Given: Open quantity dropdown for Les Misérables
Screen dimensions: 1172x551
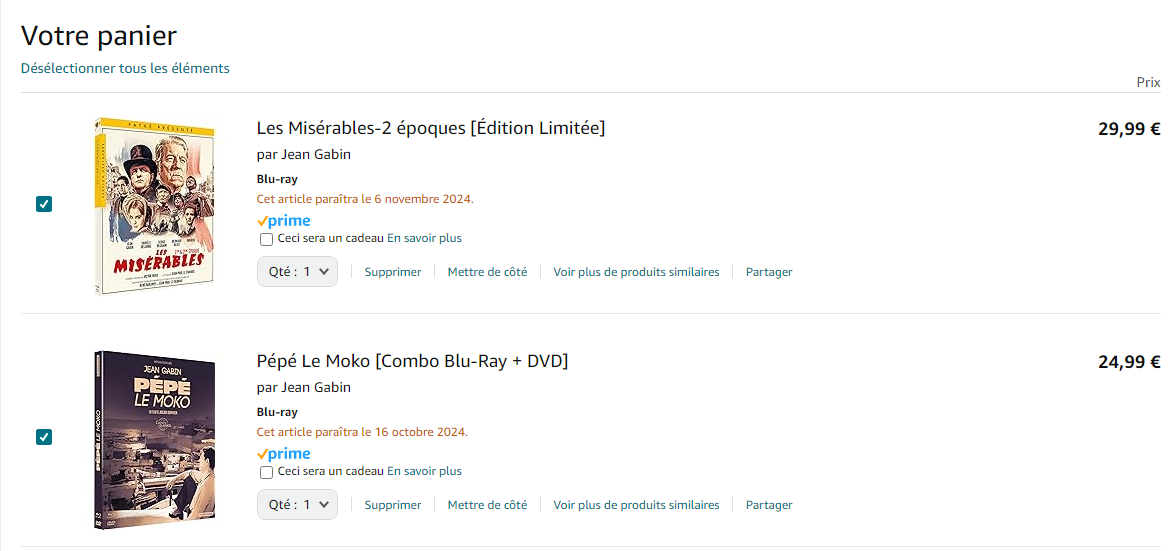Looking at the screenshot, I should click(297, 272).
